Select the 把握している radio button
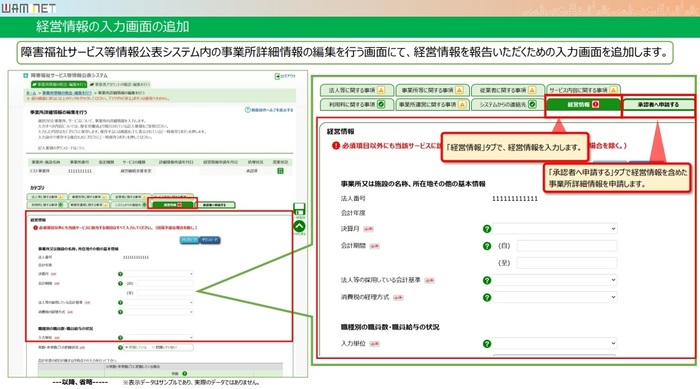 127,347
